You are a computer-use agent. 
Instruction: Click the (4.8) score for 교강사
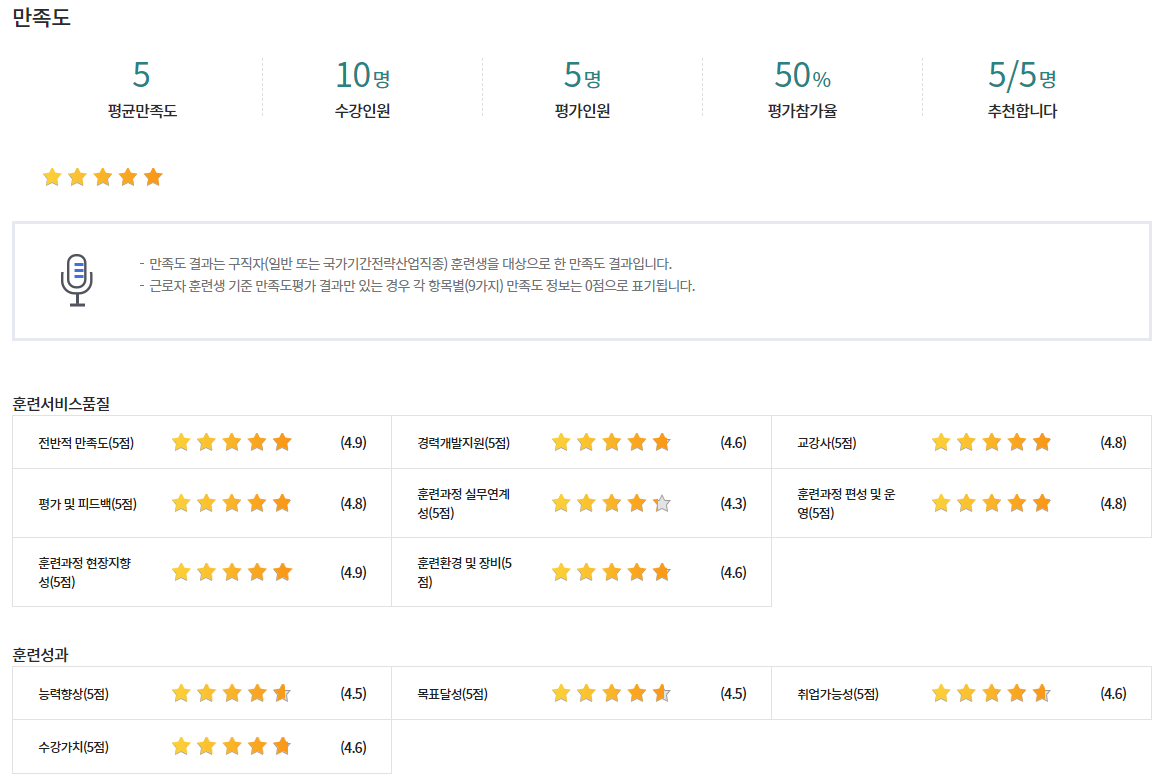coord(1113,443)
